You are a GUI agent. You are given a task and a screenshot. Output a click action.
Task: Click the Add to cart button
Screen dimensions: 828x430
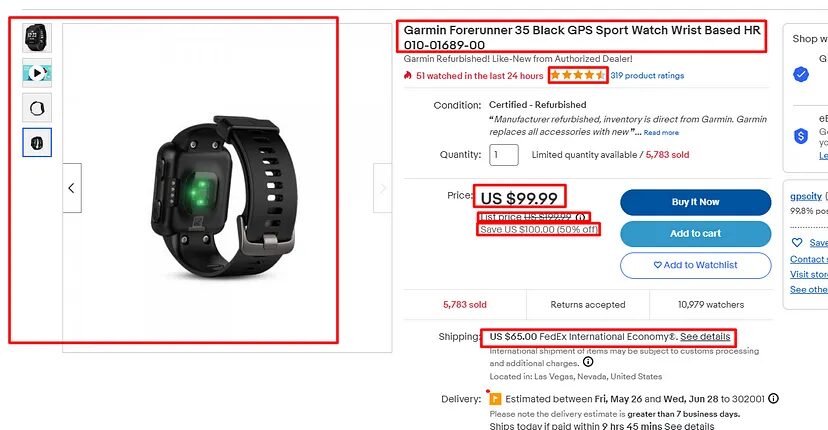pyautogui.click(x=695, y=233)
